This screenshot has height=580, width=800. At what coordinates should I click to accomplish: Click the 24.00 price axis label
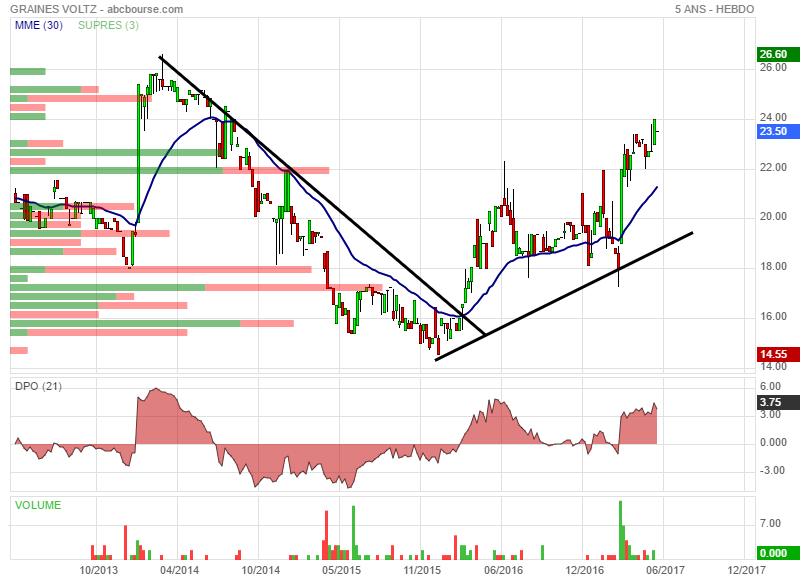[773, 117]
